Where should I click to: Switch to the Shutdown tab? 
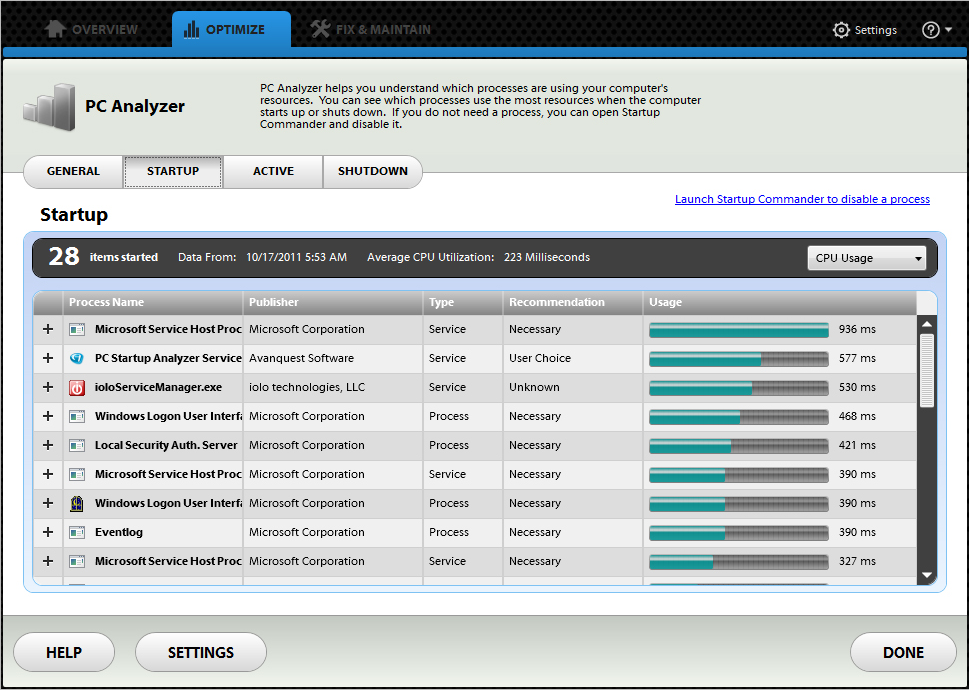(x=372, y=171)
